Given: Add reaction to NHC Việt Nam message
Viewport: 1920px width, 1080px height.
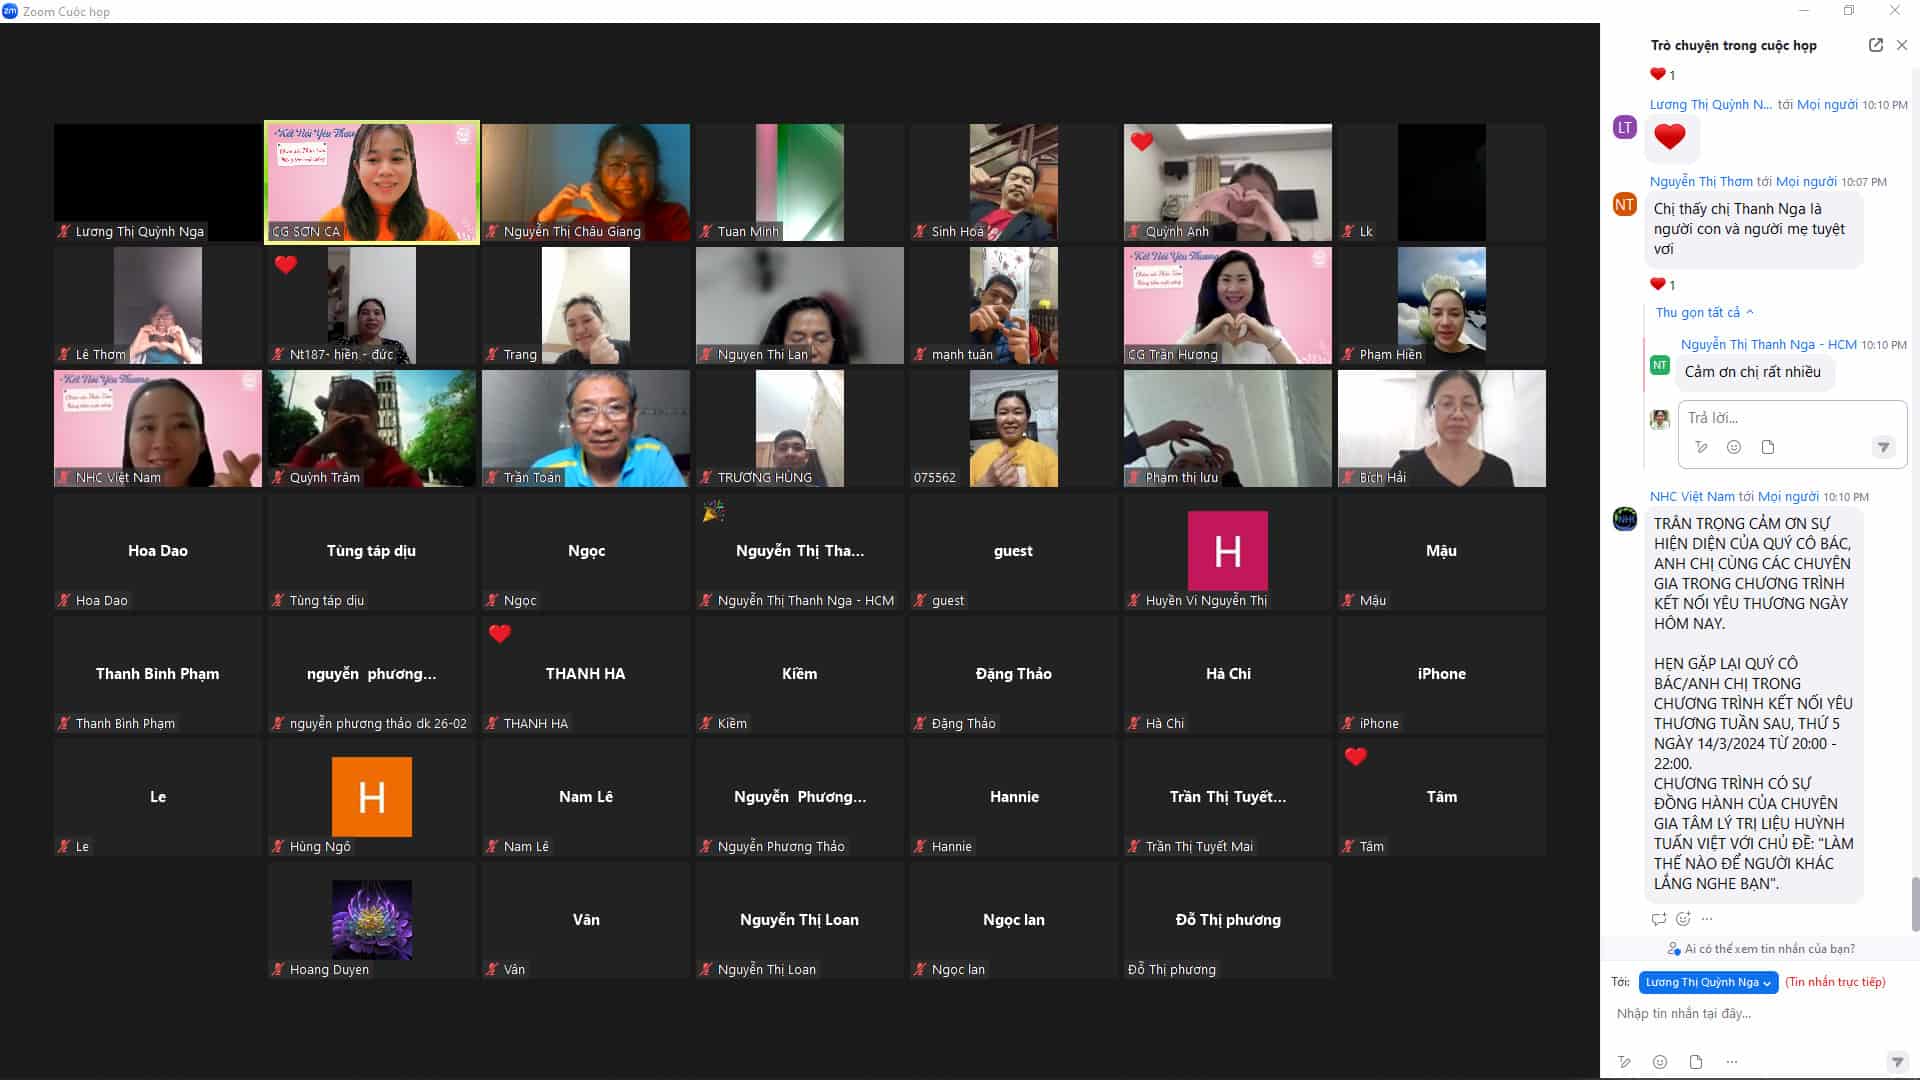Looking at the screenshot, I should click(x=1683, y=919).
